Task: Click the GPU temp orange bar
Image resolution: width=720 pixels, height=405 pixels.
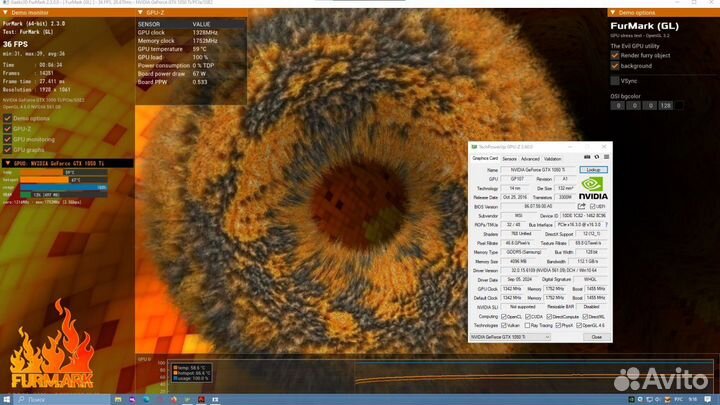Action: tap(41, 172)
